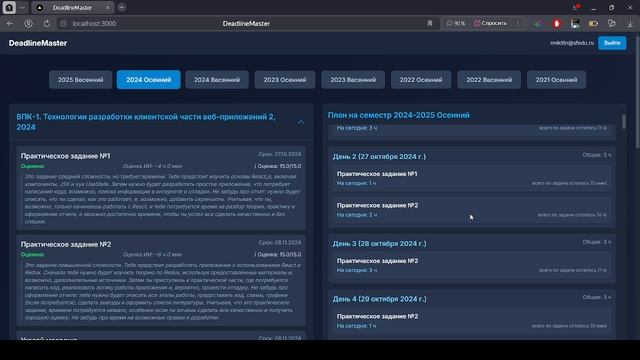The height and width of the screenshot is (360, 640).
Task: Click the На сегодня: 3 ч under День 3
Action: click(x=357, y=270)
